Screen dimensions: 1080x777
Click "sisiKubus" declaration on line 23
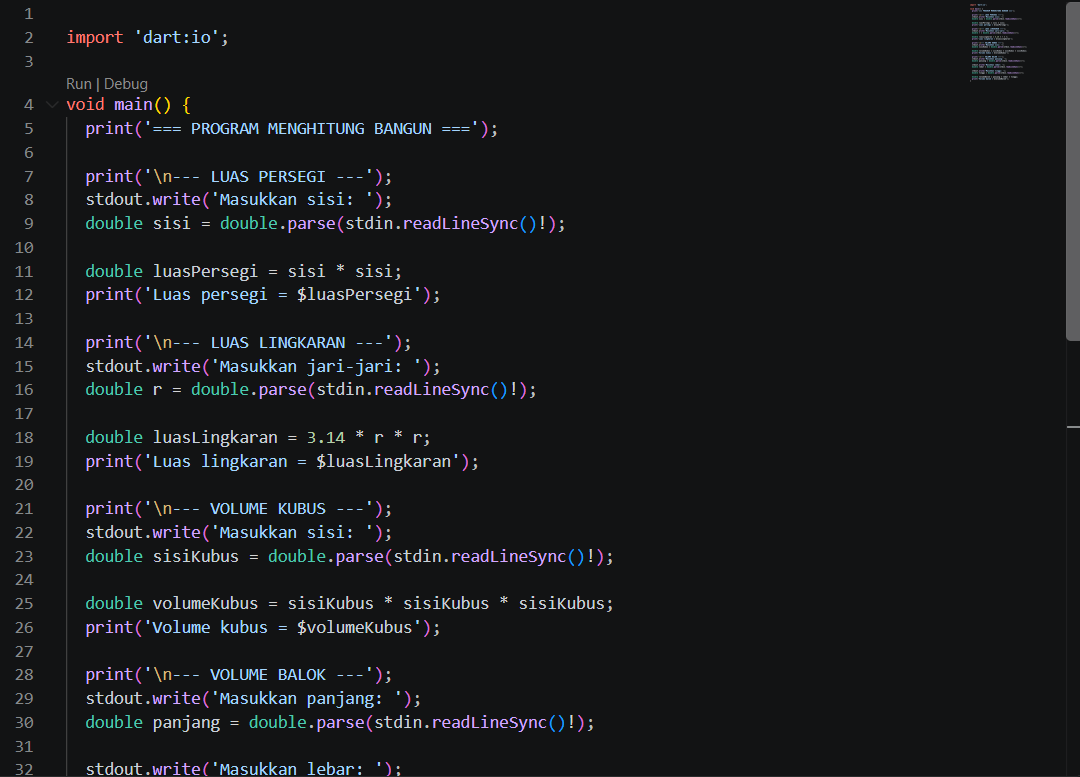click(196, 557)
